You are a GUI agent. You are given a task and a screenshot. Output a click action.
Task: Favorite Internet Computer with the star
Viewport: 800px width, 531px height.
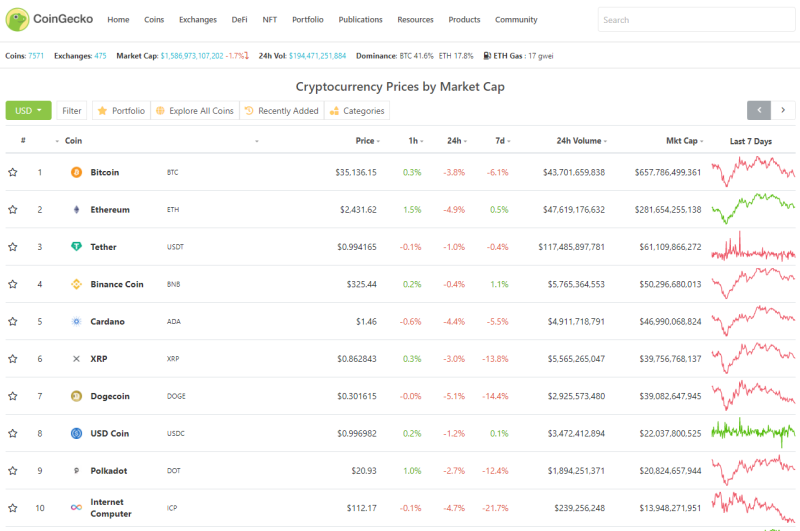13,508
